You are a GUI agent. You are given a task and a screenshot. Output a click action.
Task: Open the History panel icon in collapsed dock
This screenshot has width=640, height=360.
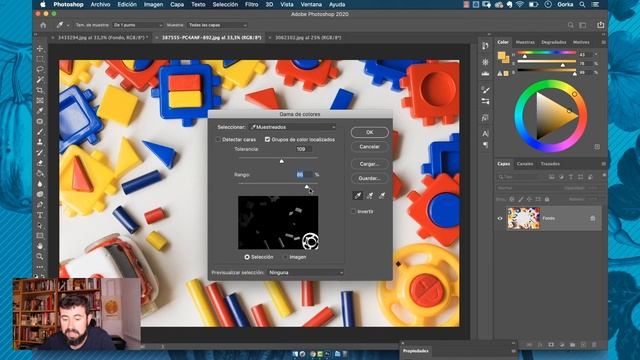coord(485,46)
